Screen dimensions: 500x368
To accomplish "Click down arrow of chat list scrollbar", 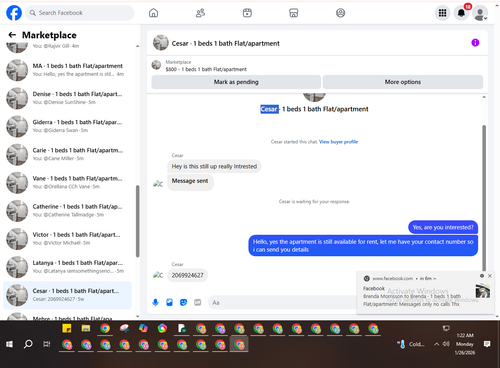I will 137,316.
